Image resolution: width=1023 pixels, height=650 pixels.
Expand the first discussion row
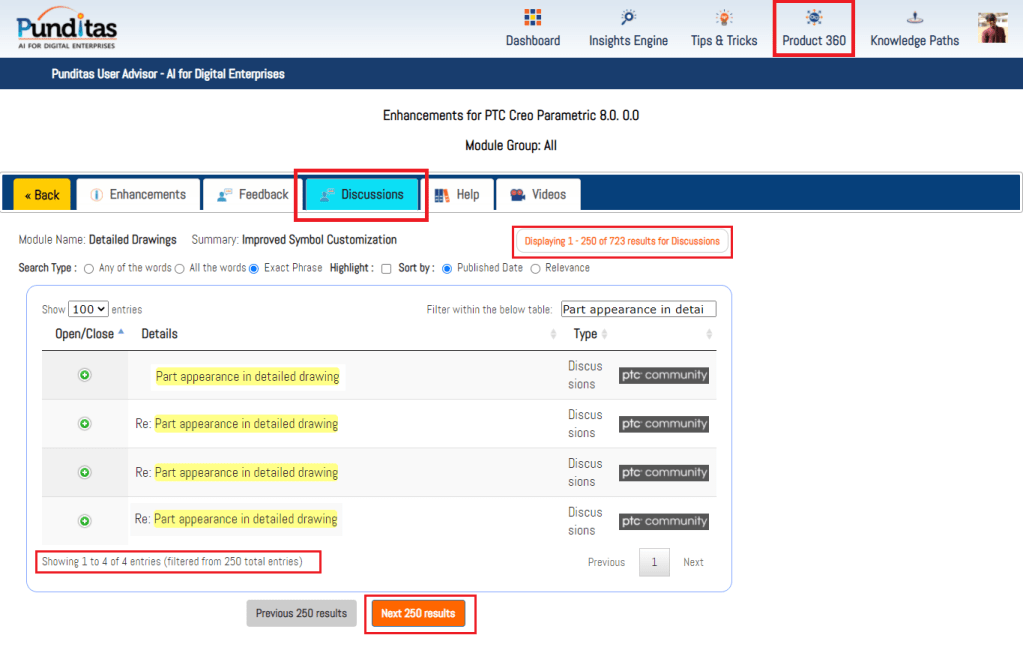point(85,375)
